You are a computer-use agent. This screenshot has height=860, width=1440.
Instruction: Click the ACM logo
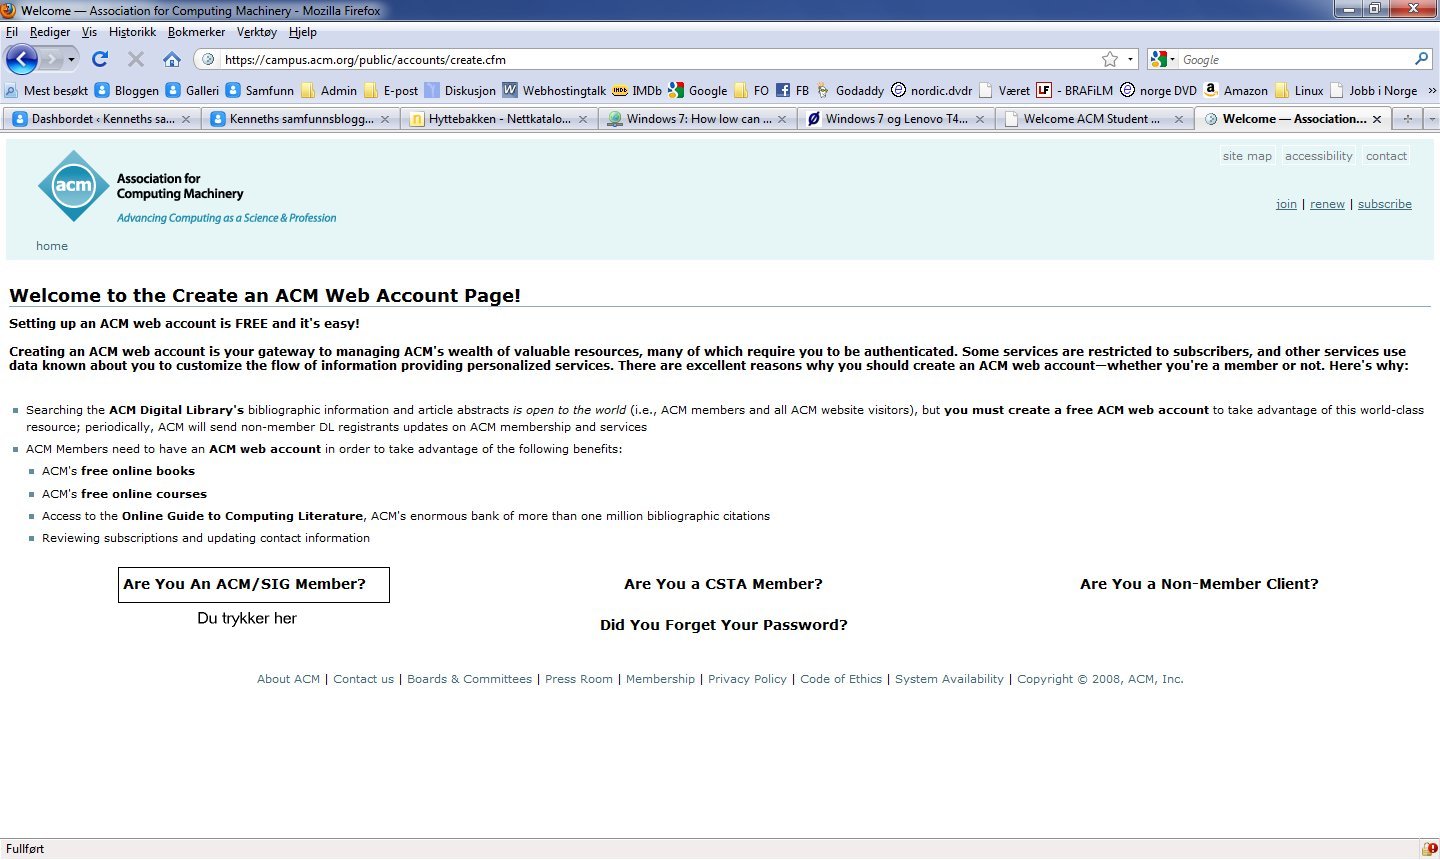[x=73, y=186]
